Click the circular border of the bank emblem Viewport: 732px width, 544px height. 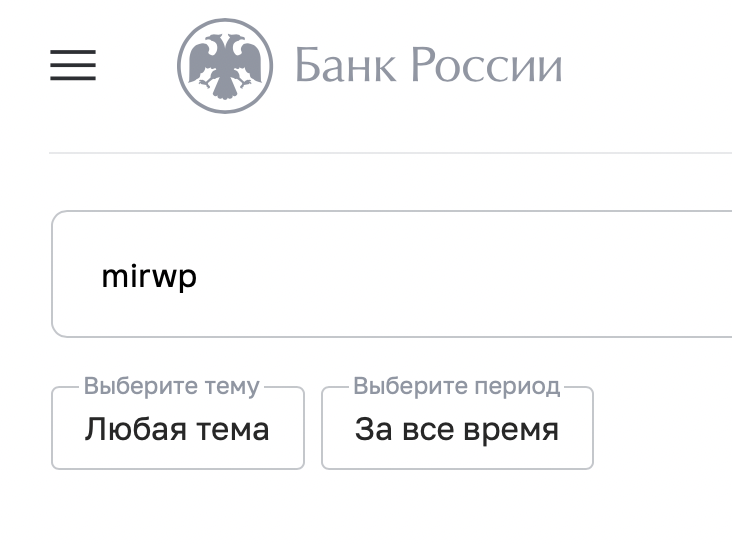tap(181, 67)
